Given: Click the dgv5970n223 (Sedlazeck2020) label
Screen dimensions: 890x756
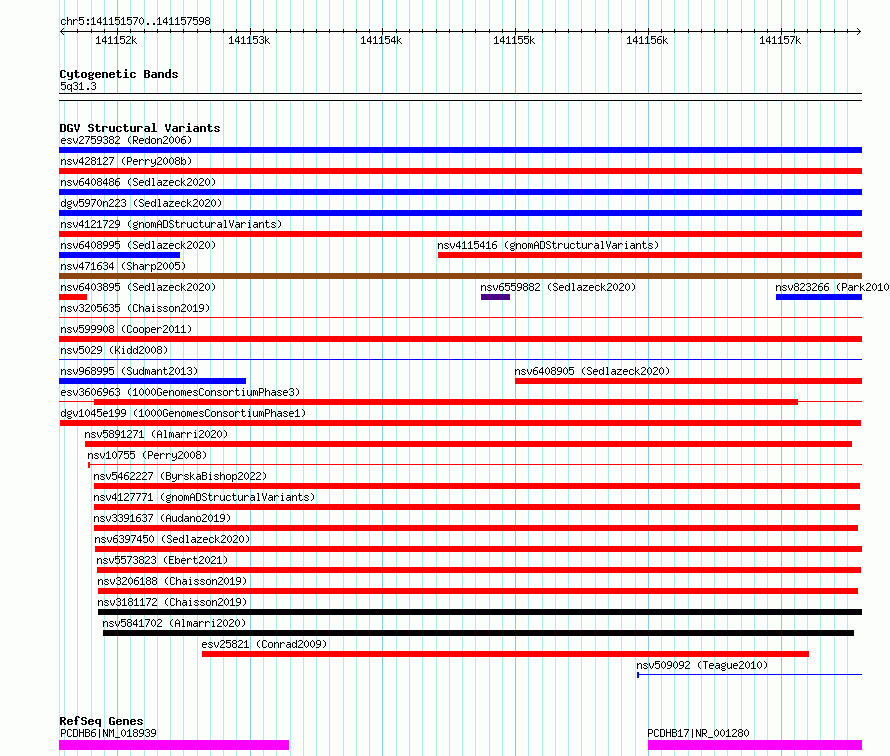Looking at the screenshot, I should 141,203.
